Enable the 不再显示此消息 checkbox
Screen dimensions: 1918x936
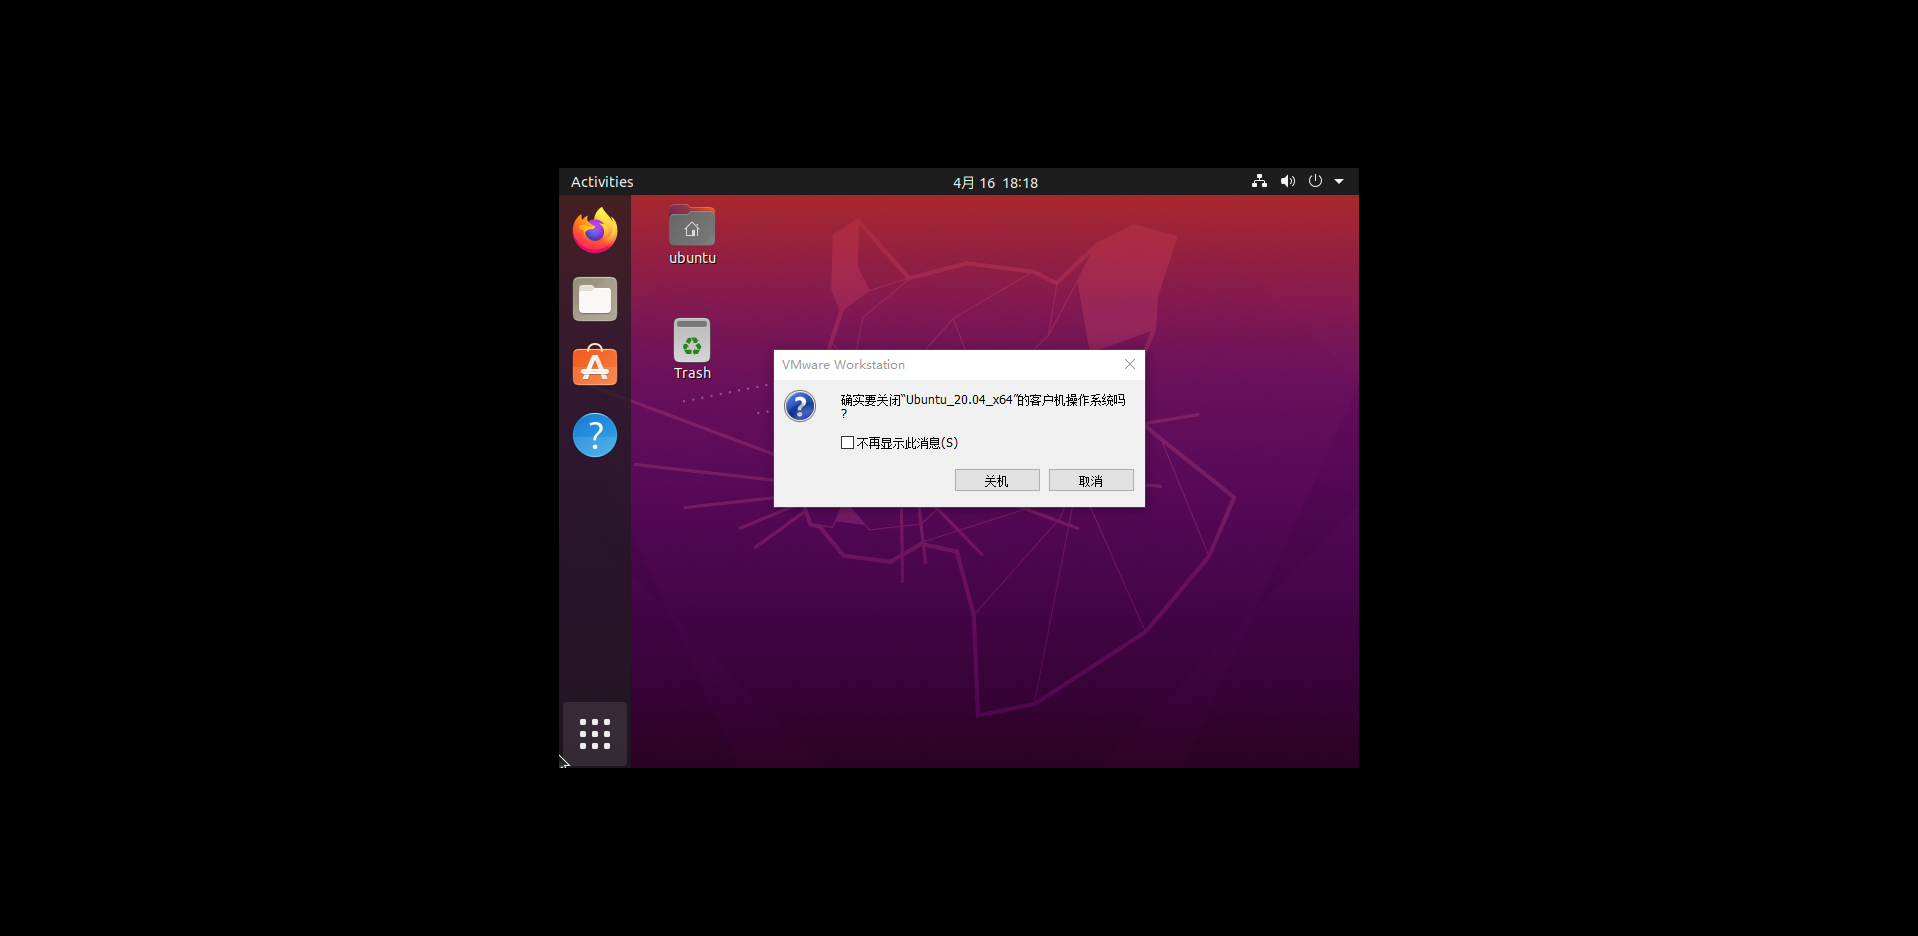pos(847,442)
